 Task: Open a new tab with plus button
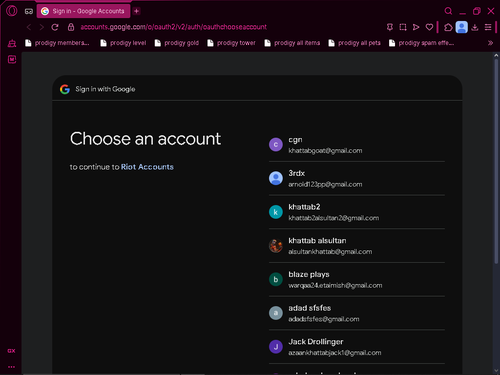pos(136,11)
